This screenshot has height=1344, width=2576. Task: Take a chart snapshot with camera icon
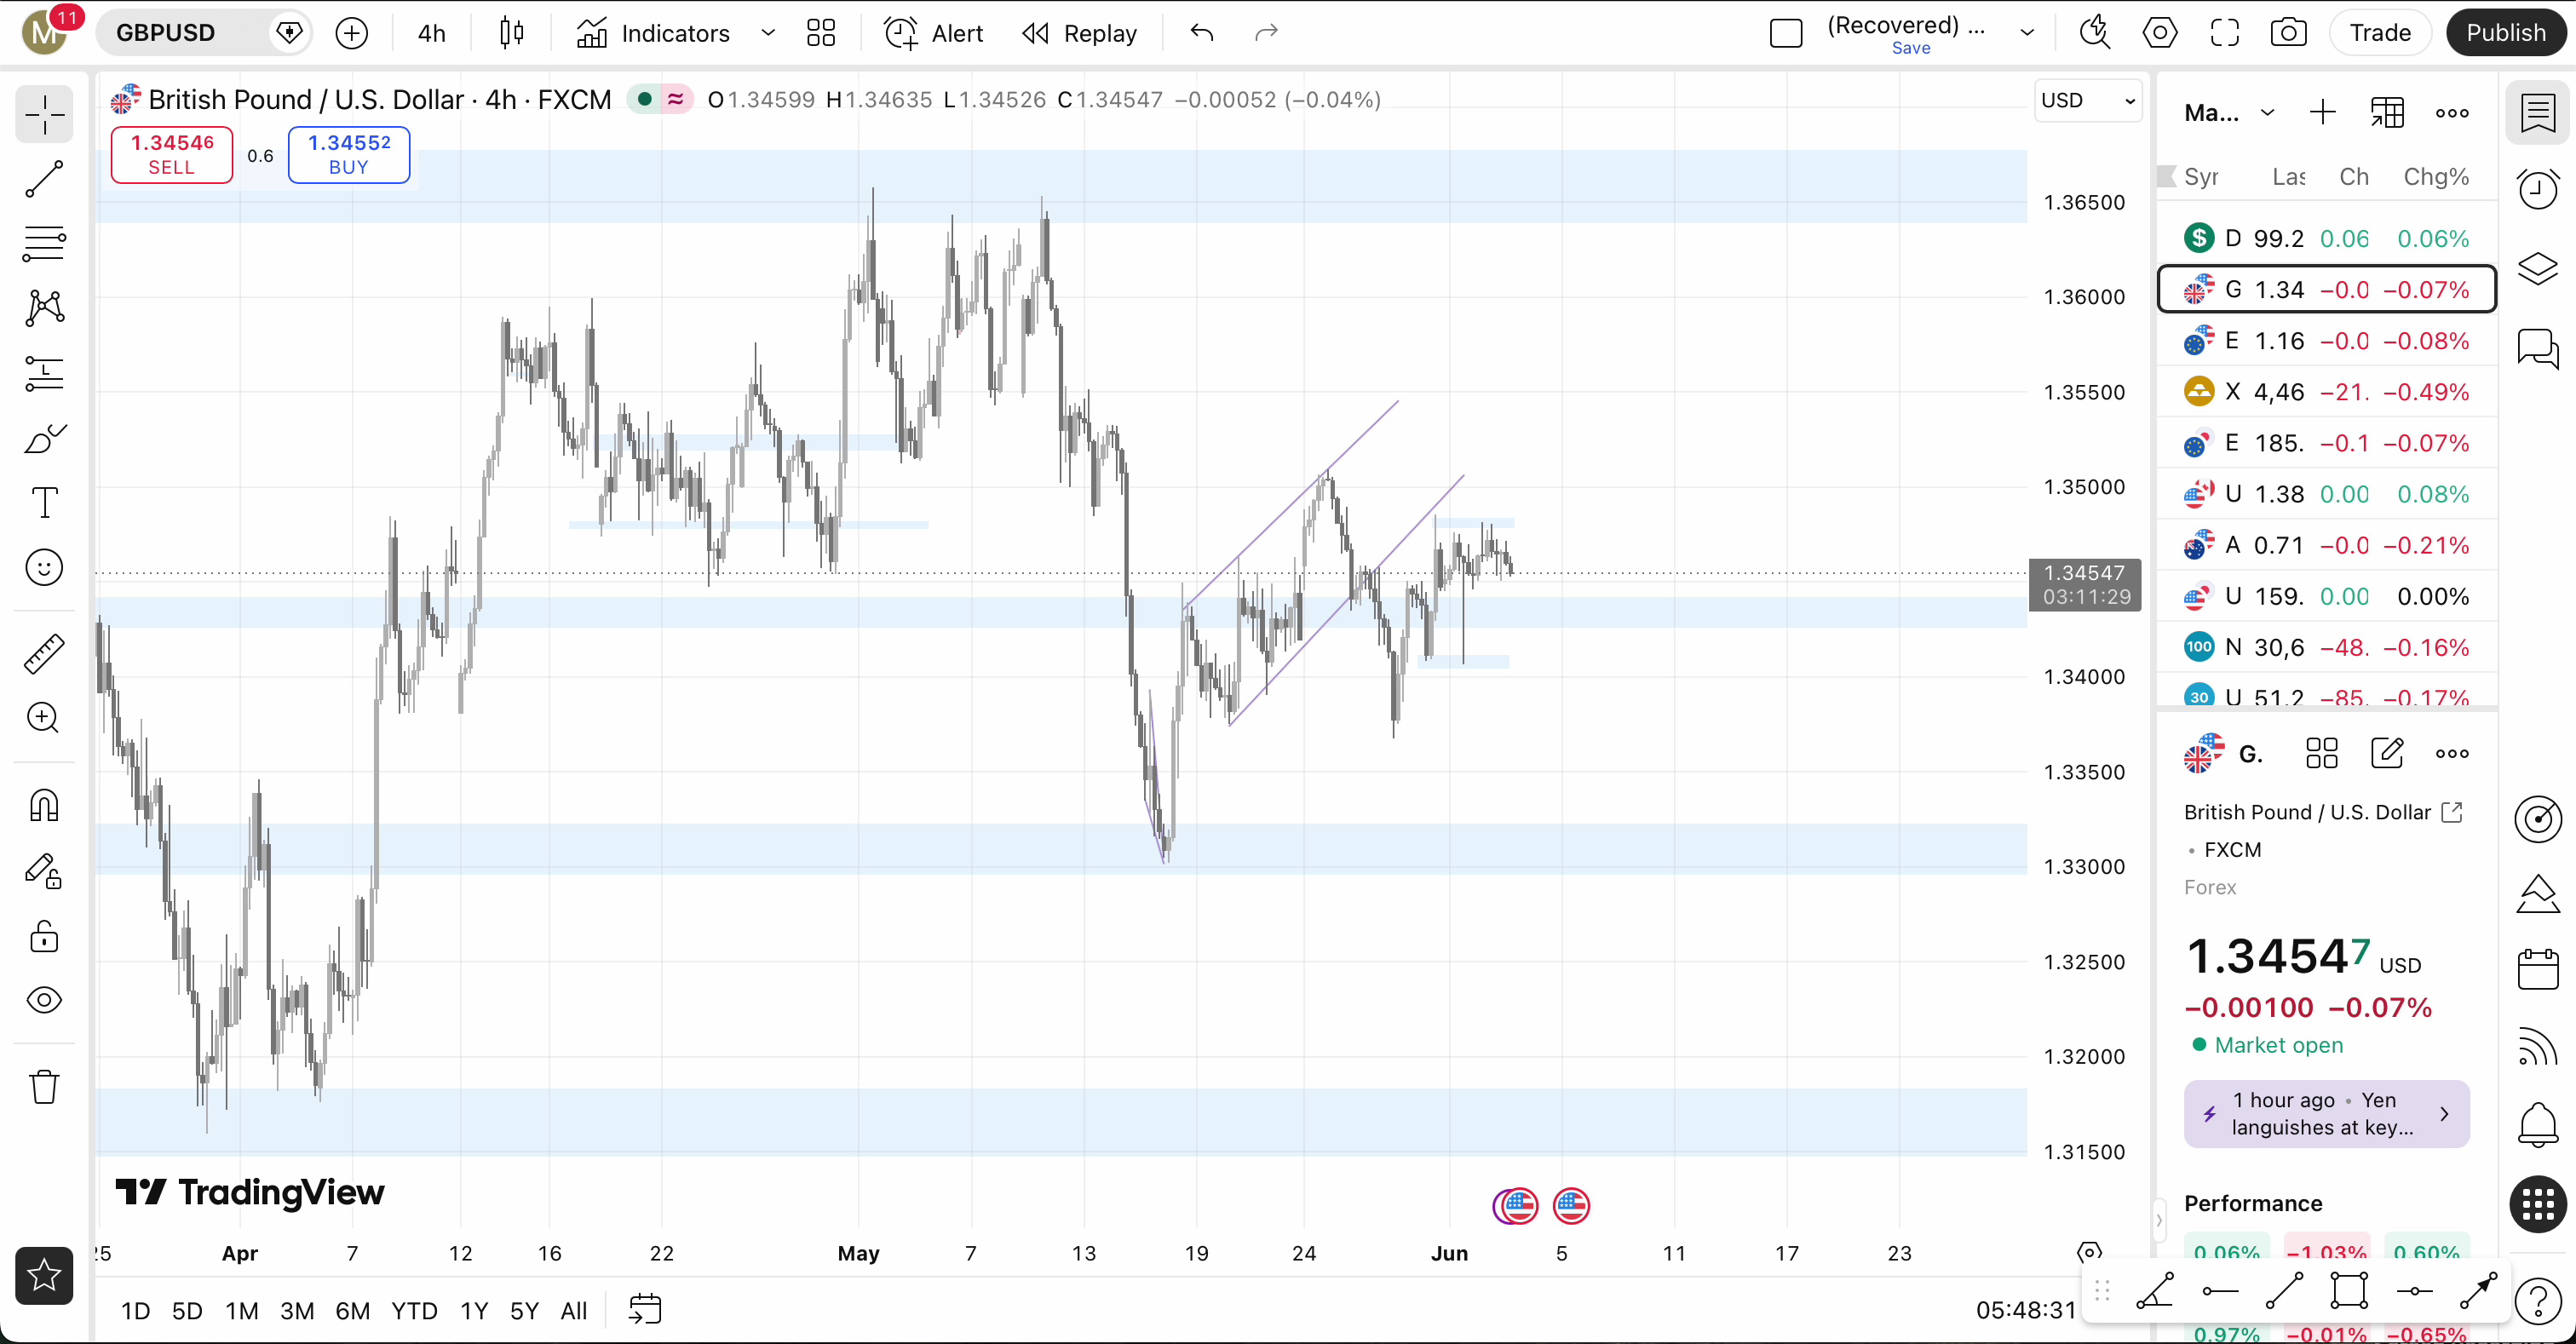[x=2288, y=33]
